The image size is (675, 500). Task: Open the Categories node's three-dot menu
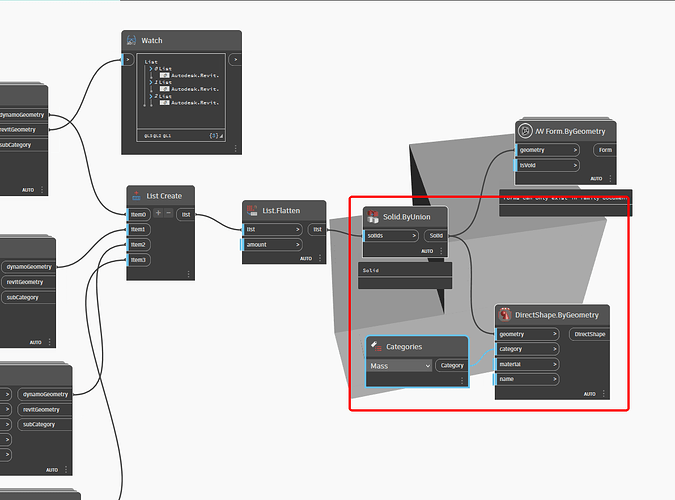[x=462, y=381]
